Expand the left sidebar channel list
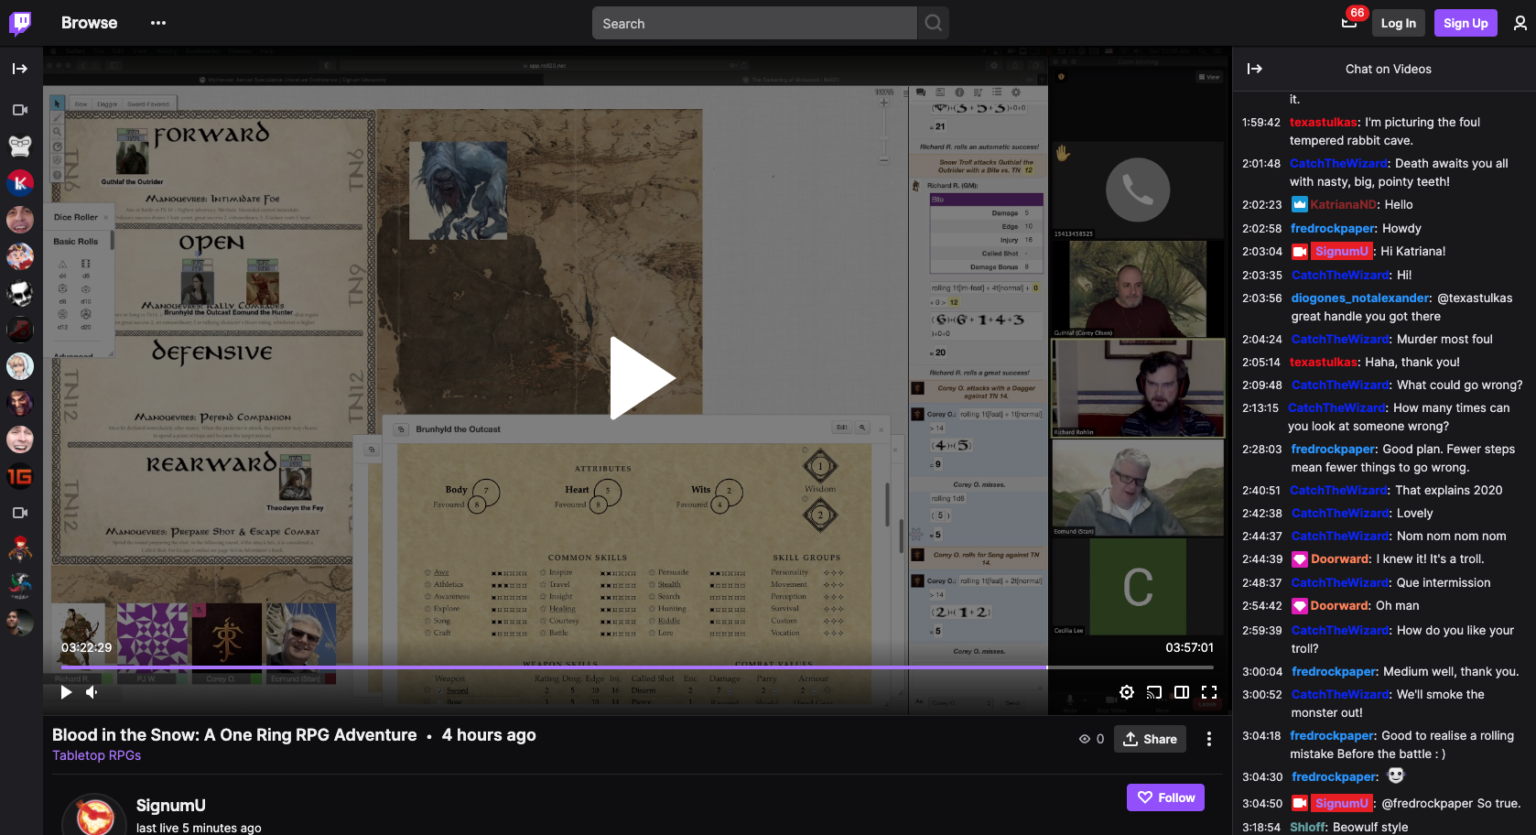The image size is (1536, 835). [x=20, y=69]
